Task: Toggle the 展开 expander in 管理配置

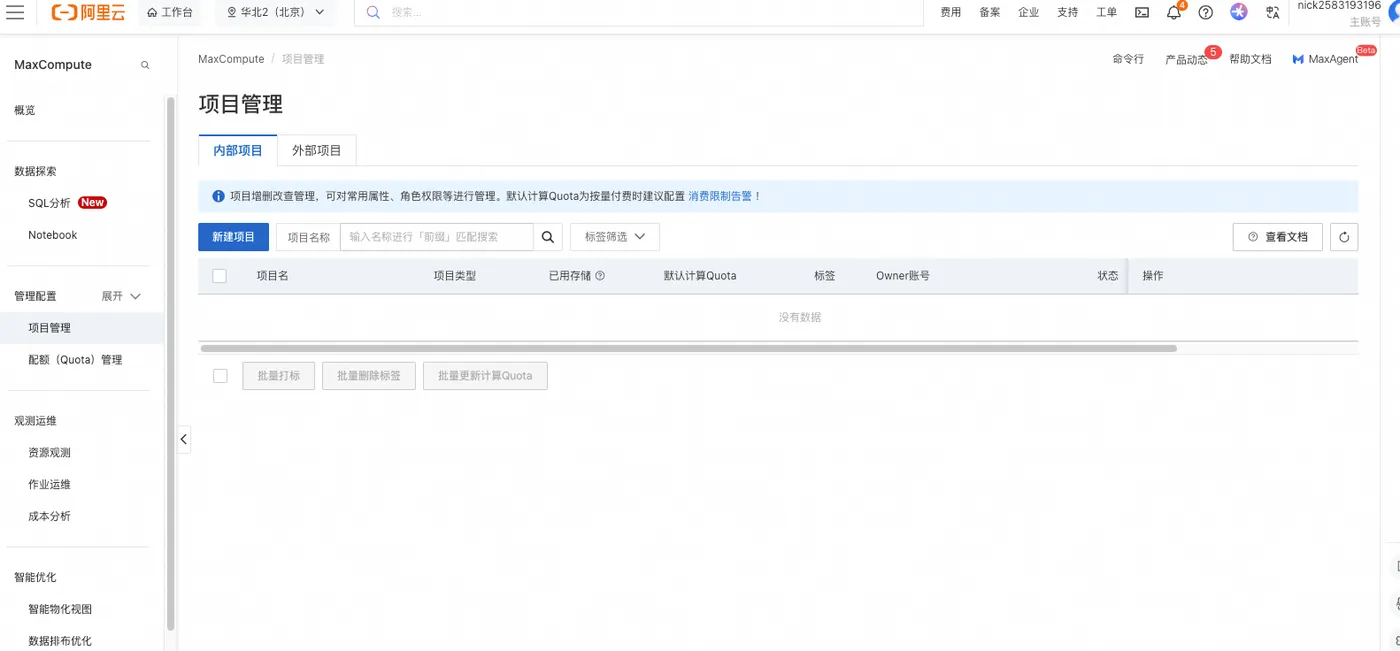Action: click(x=121, y=296)
